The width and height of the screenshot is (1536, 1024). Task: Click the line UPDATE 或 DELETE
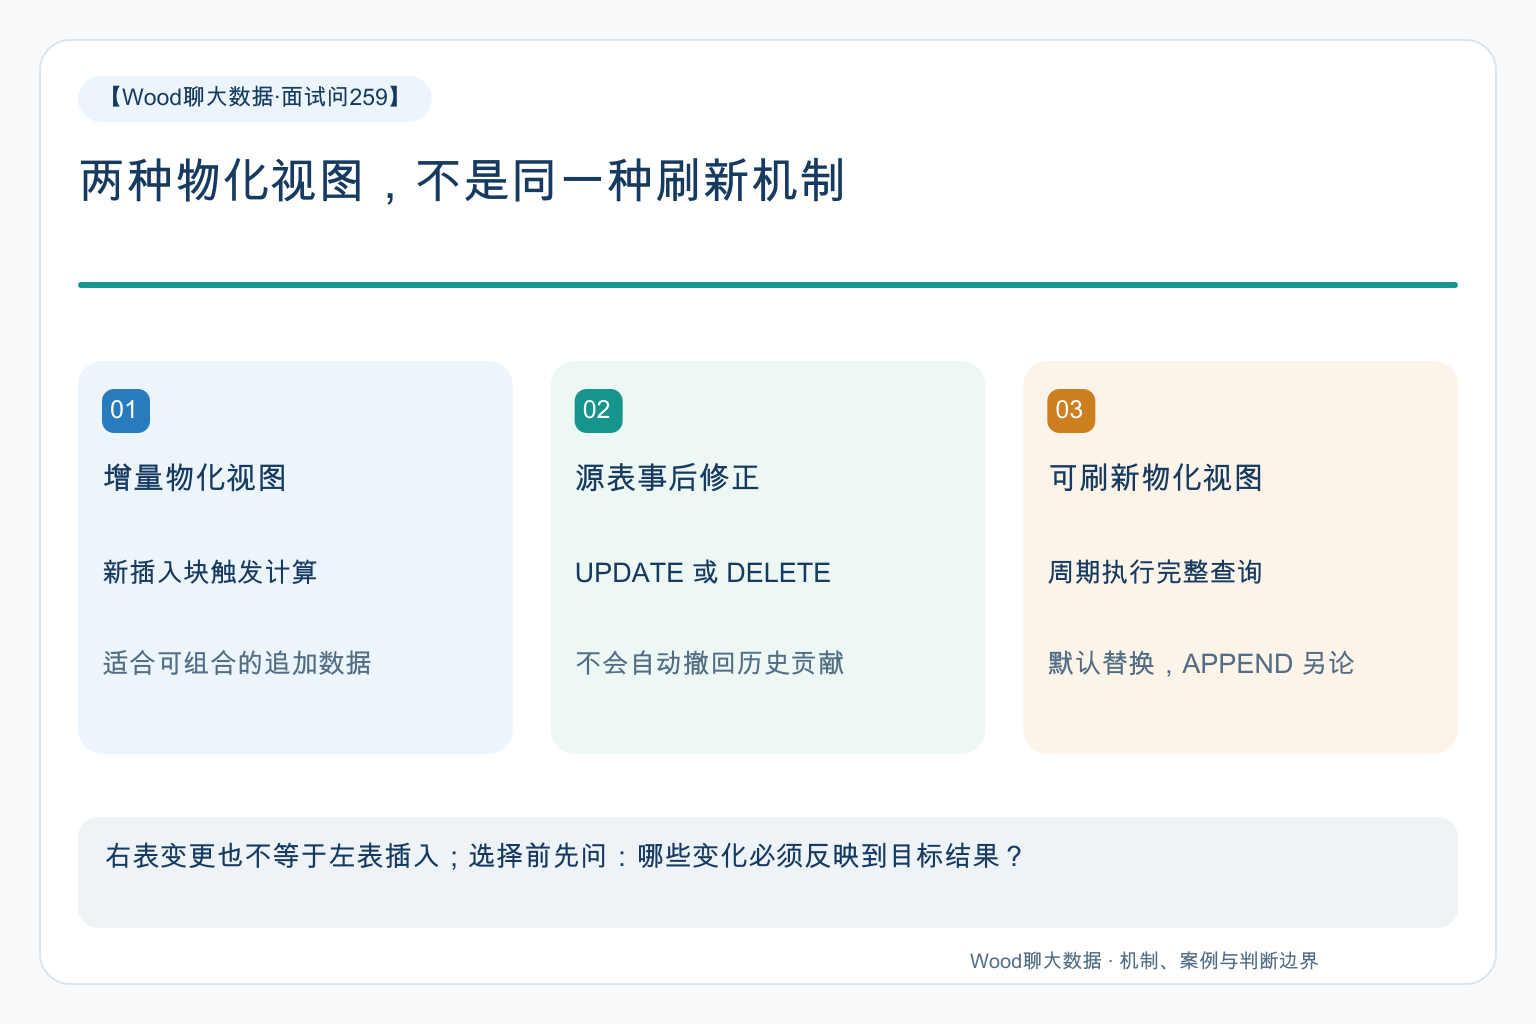point(703,572)
